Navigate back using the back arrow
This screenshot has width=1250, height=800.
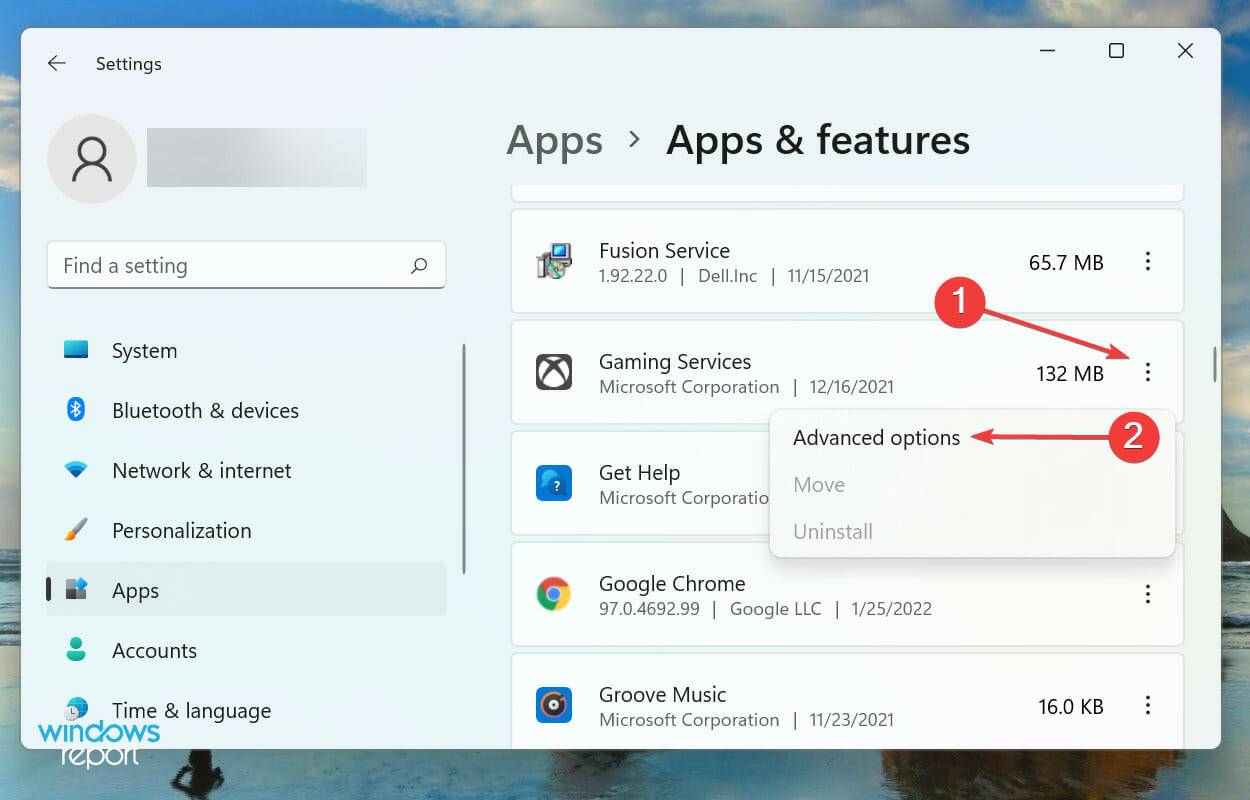56,63
